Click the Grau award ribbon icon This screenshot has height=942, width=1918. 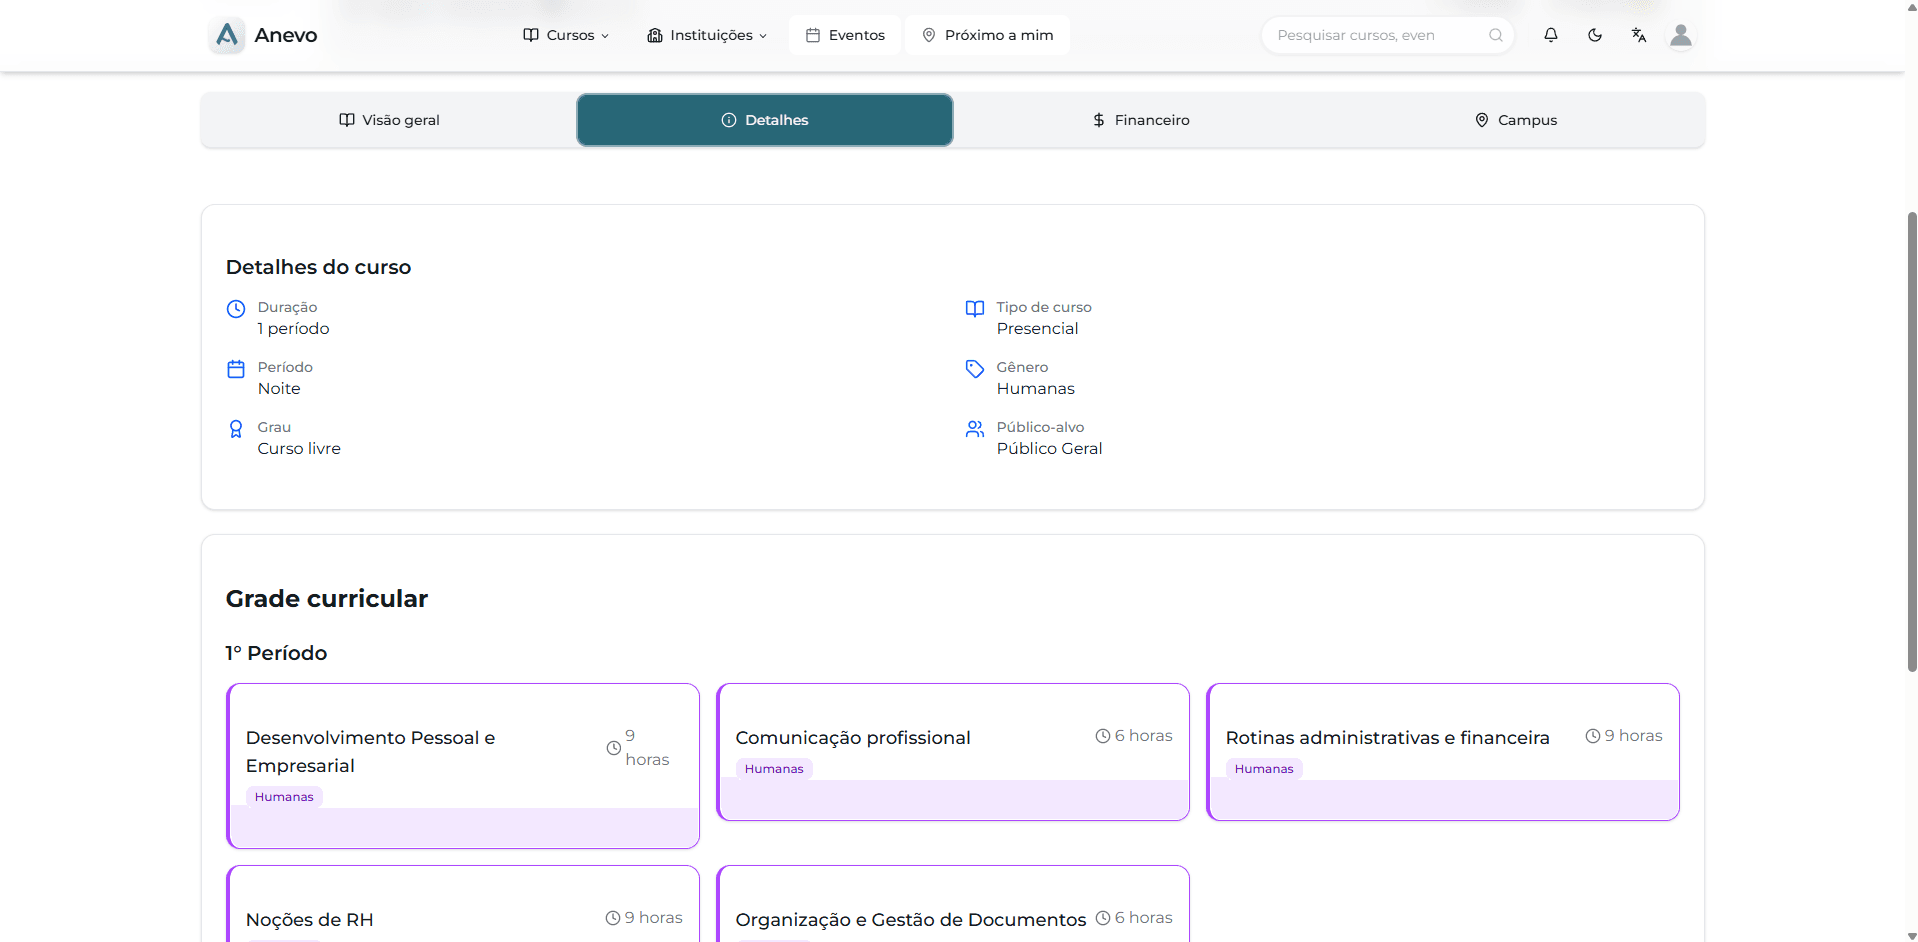pos(236,429)
